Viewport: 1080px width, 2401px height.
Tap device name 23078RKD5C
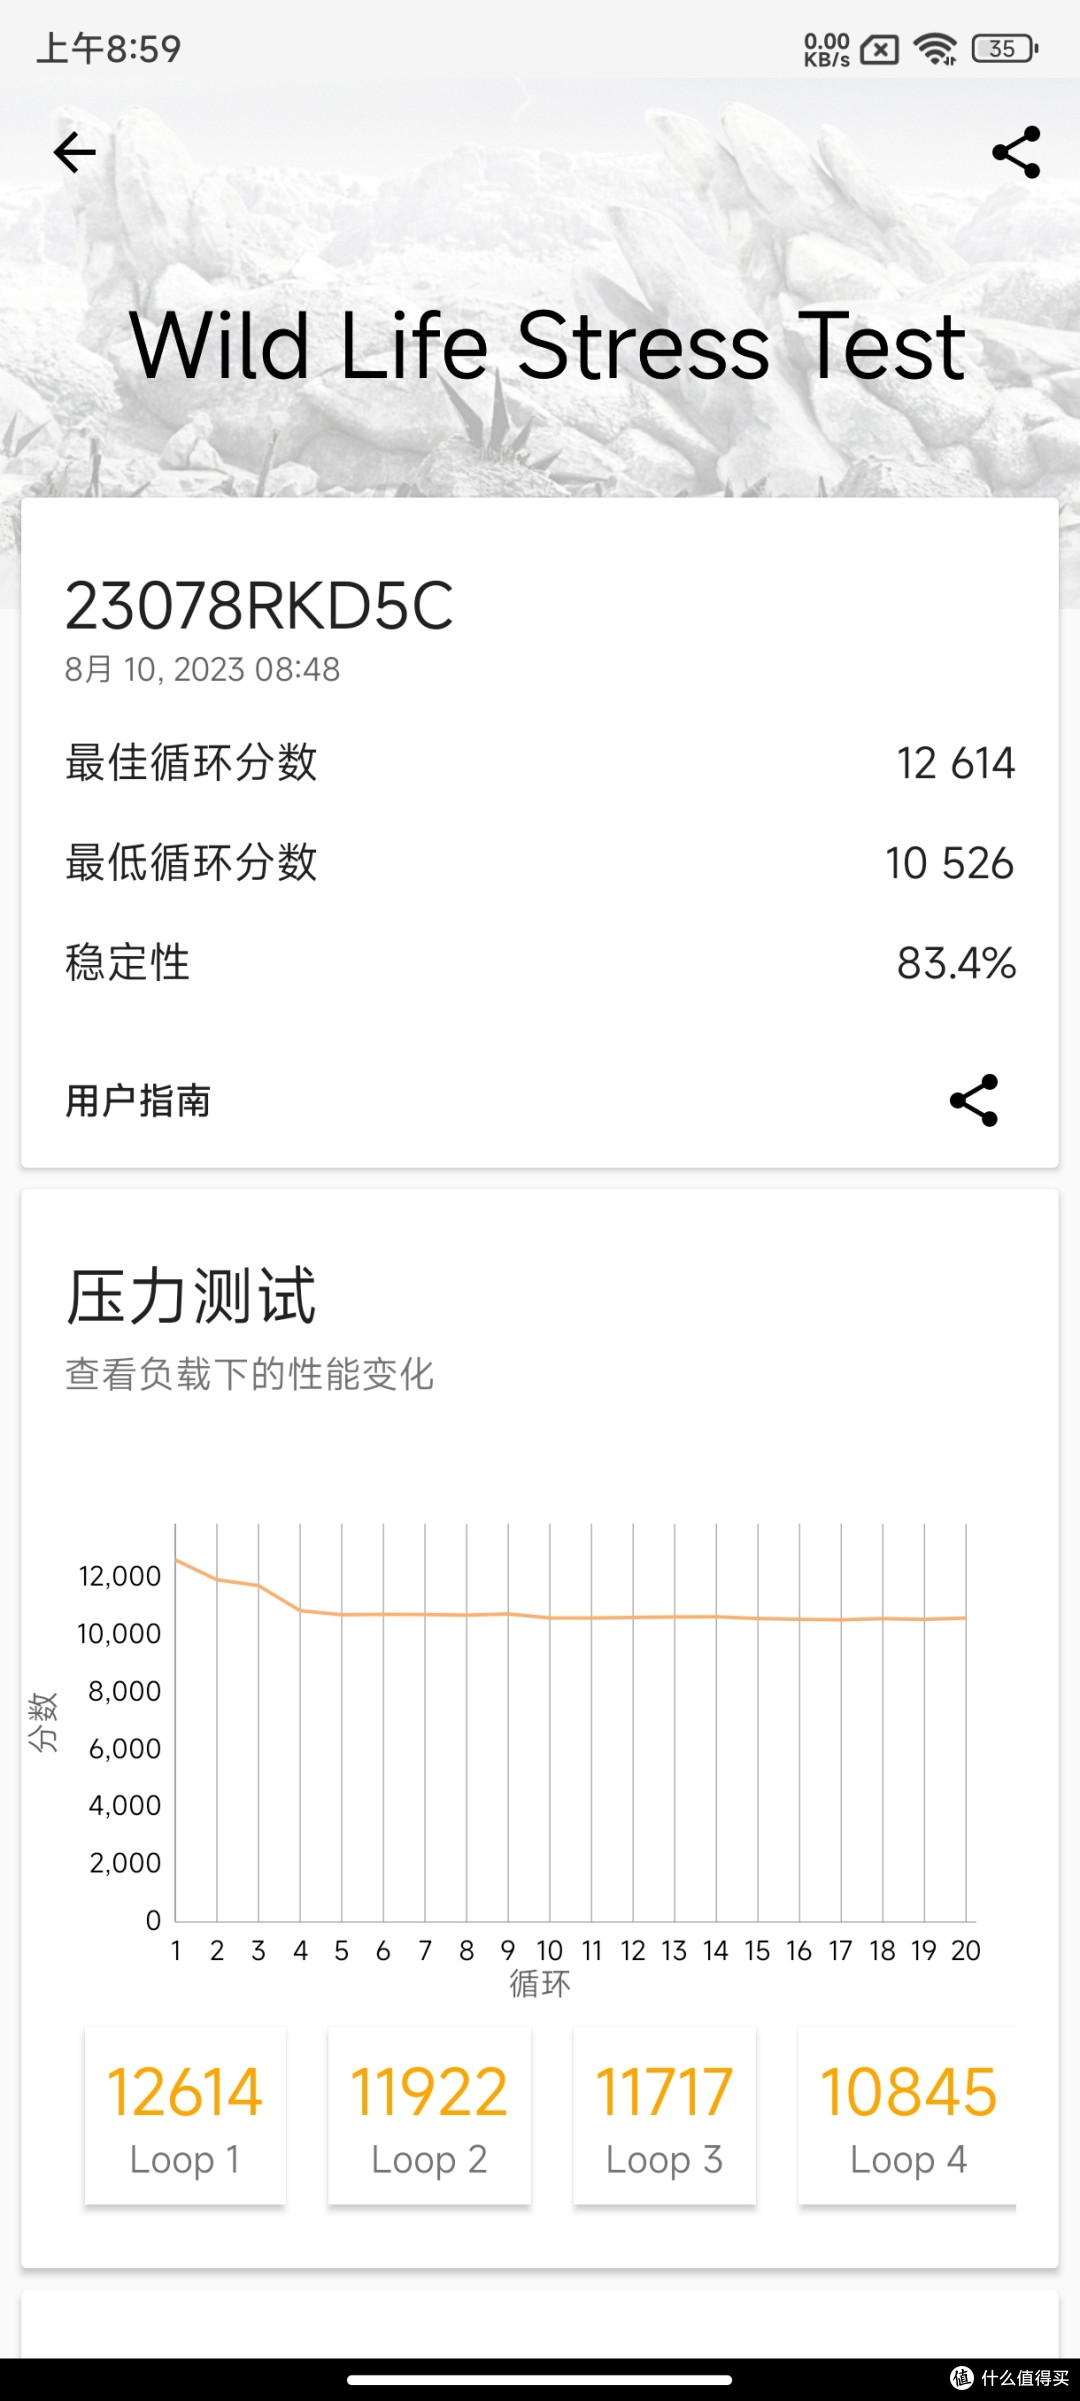tap(259, 606)
